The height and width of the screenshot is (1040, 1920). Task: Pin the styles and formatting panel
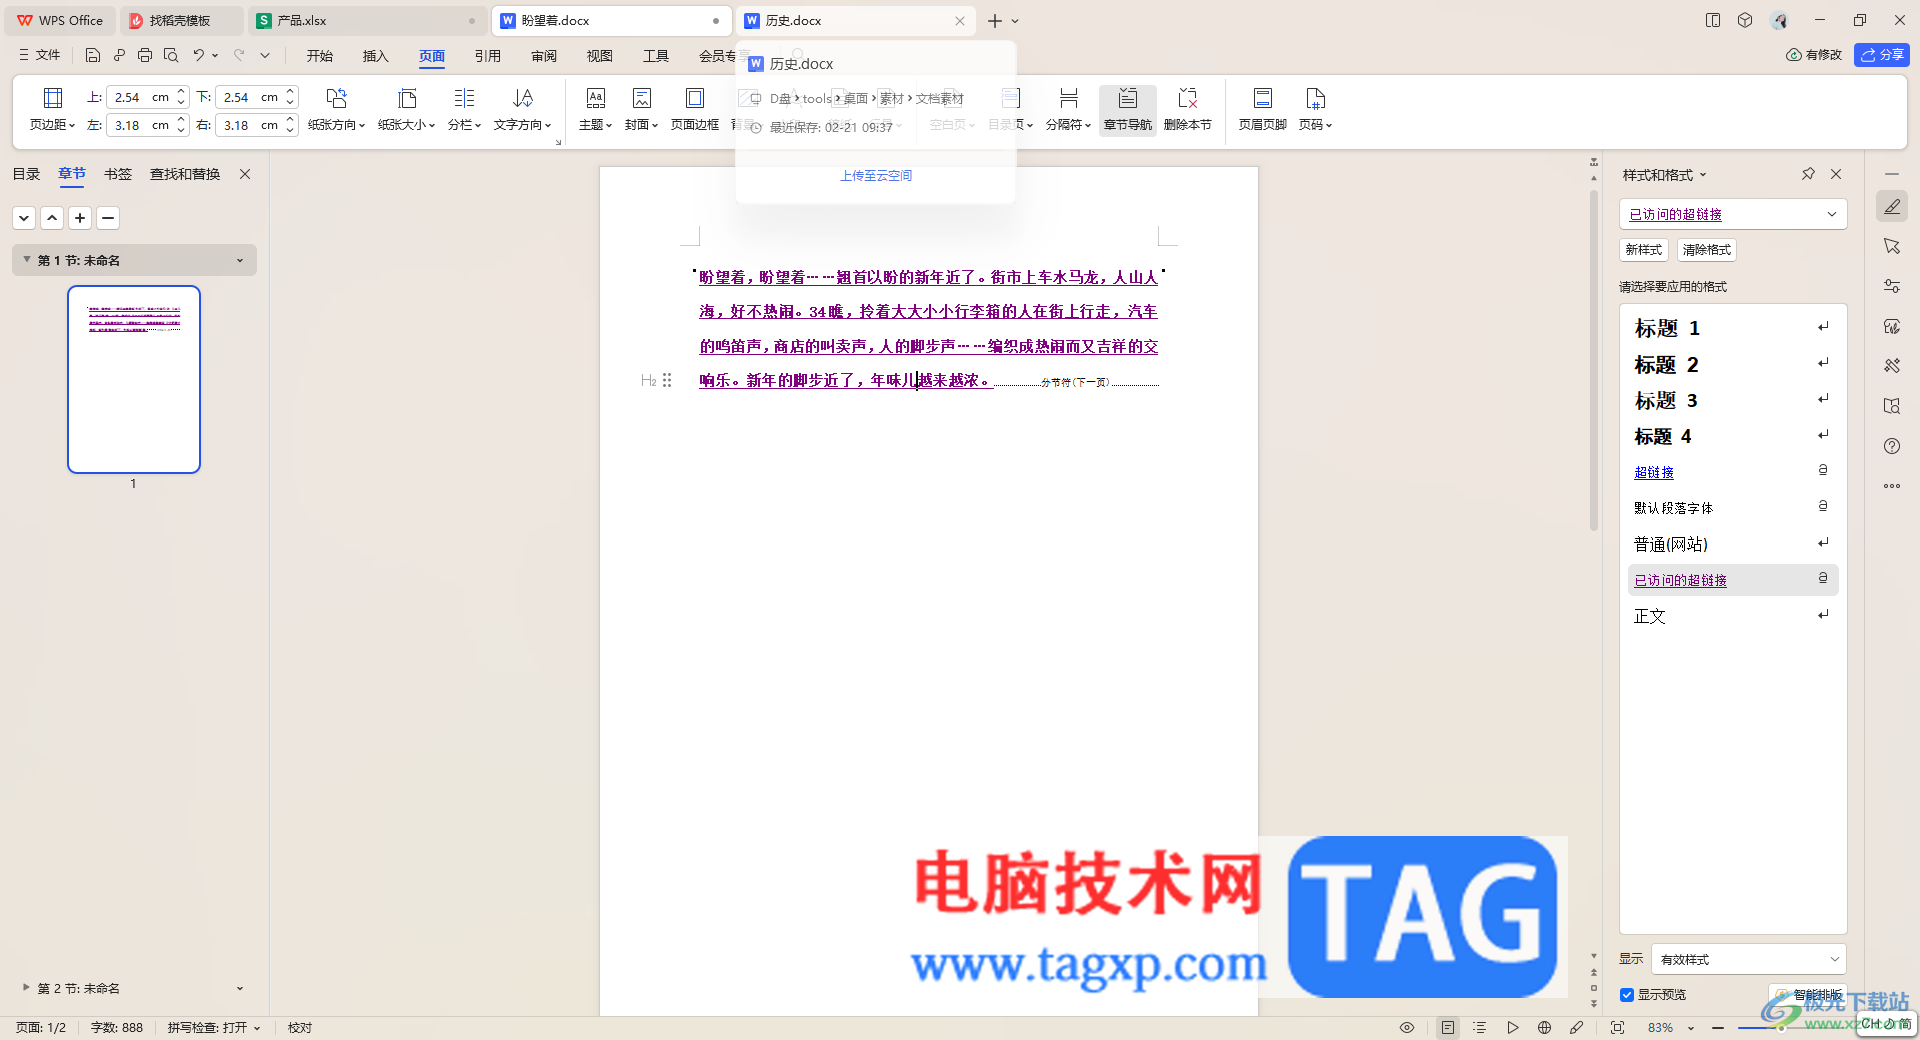point(1808,174)
